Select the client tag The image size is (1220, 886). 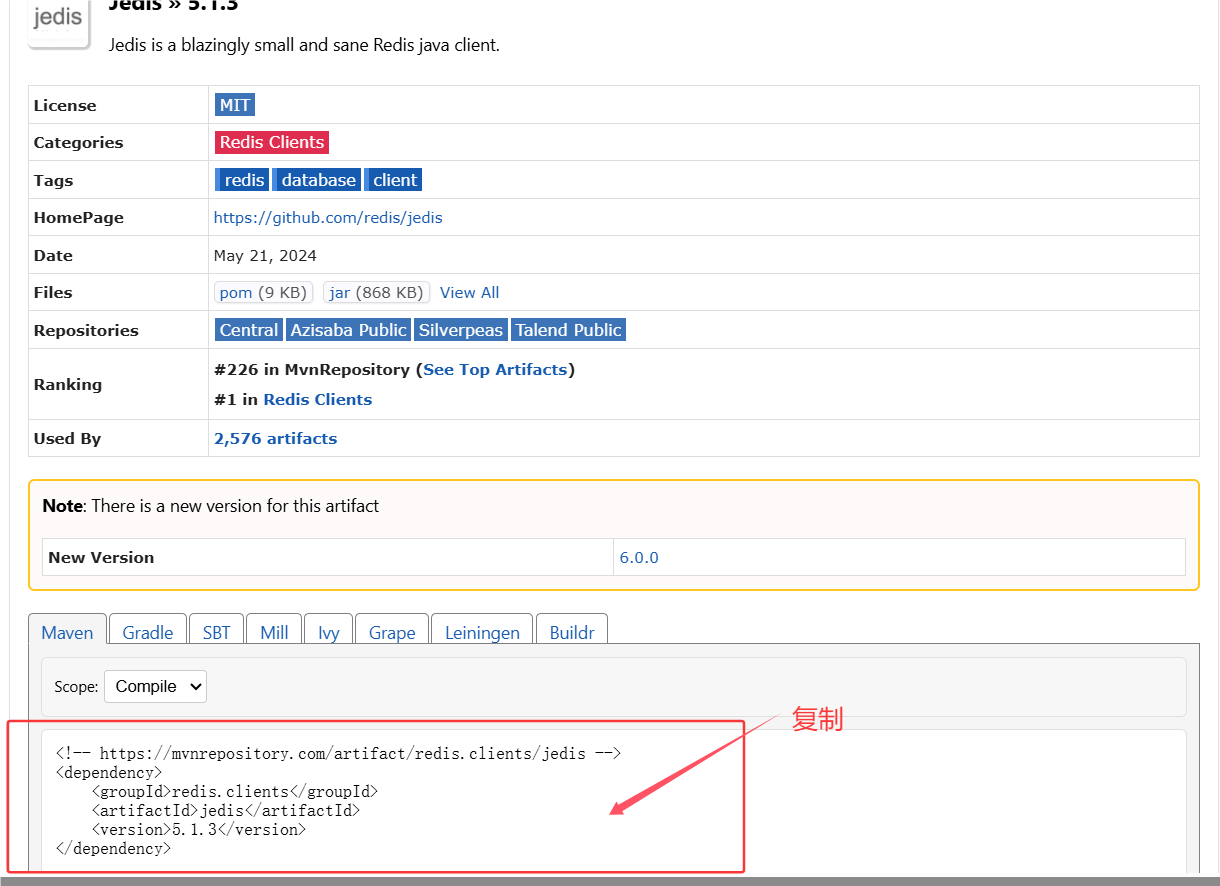pos(393,180)
